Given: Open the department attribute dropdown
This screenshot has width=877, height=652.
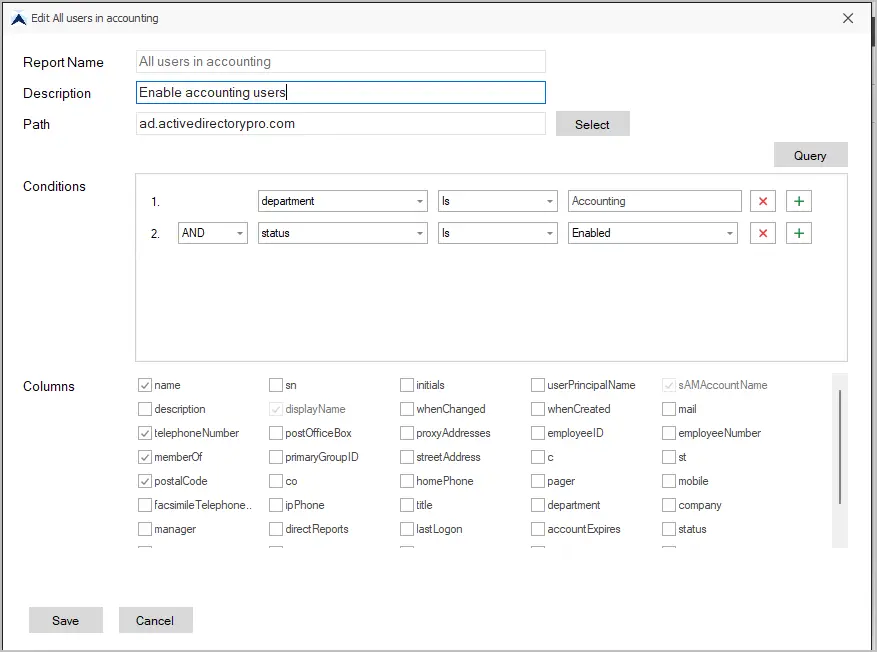Looking at the screenshot, I should (343, 201).
